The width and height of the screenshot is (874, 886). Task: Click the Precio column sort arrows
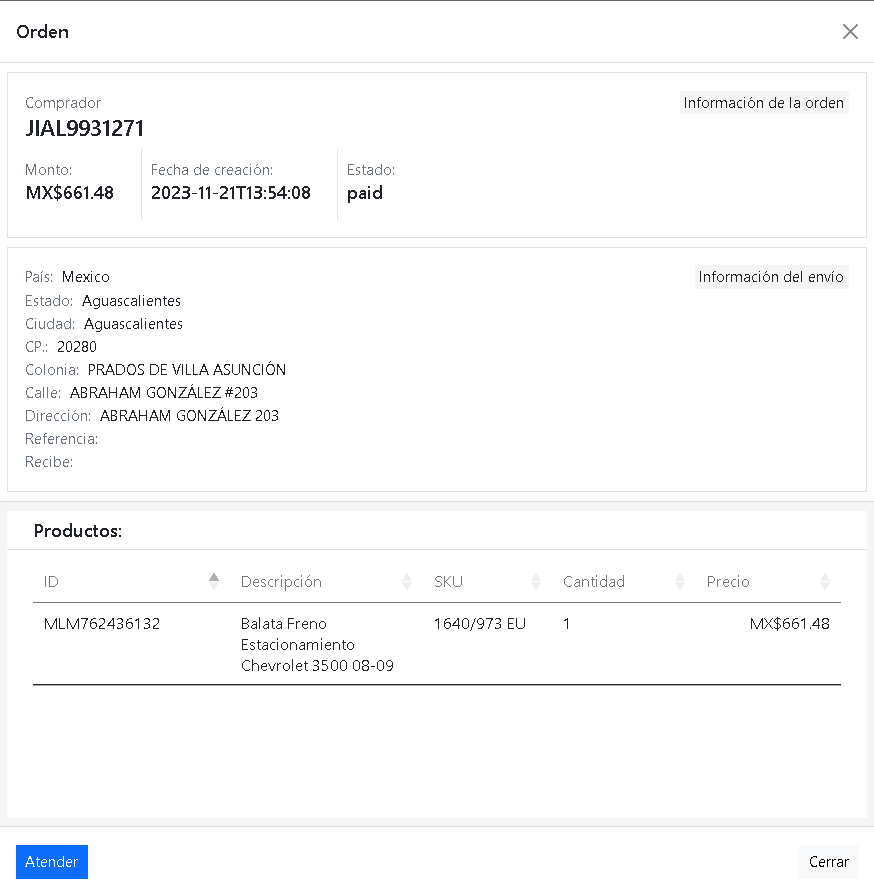click(824, 581)
